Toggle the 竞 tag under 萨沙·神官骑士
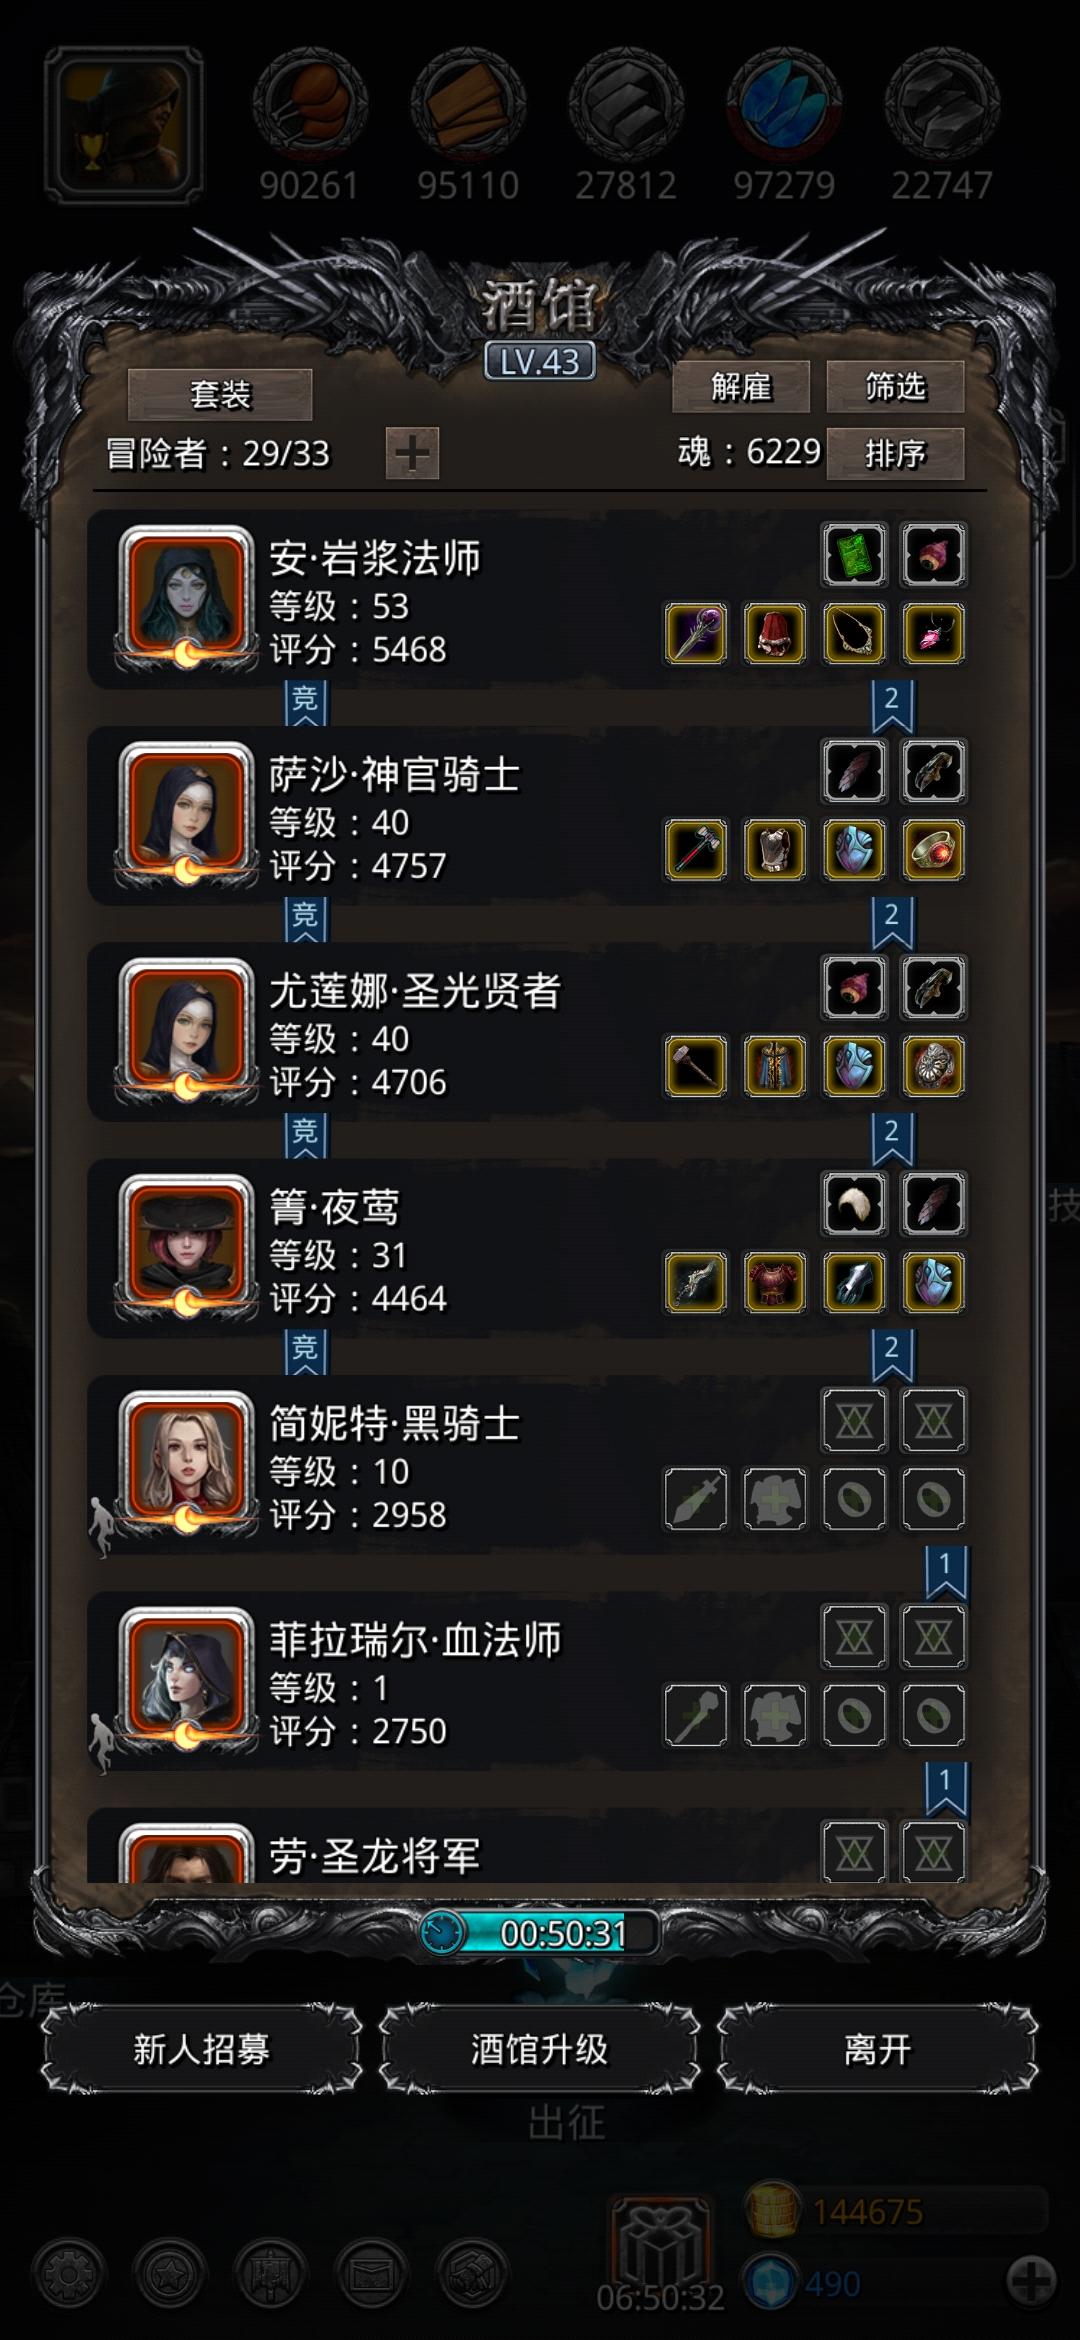 pyautogui.click(x=305, y=919)
